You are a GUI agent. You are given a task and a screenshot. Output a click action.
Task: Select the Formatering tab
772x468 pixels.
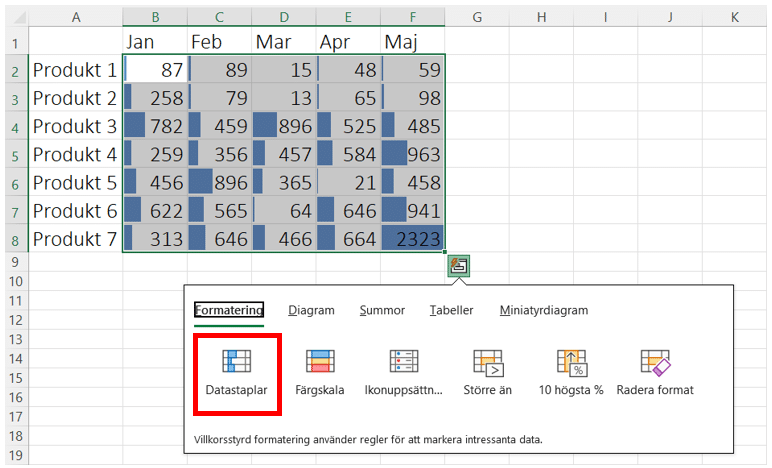tap(228, 310)
